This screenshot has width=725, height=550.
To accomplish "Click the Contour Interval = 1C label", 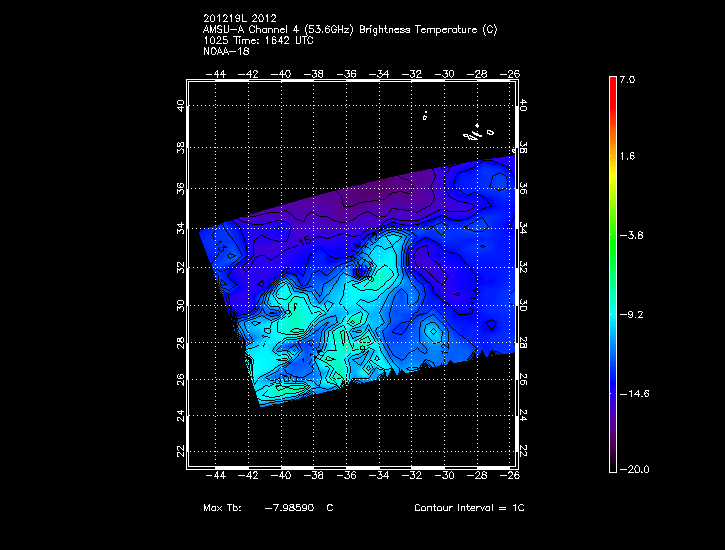I will point(469,508).
